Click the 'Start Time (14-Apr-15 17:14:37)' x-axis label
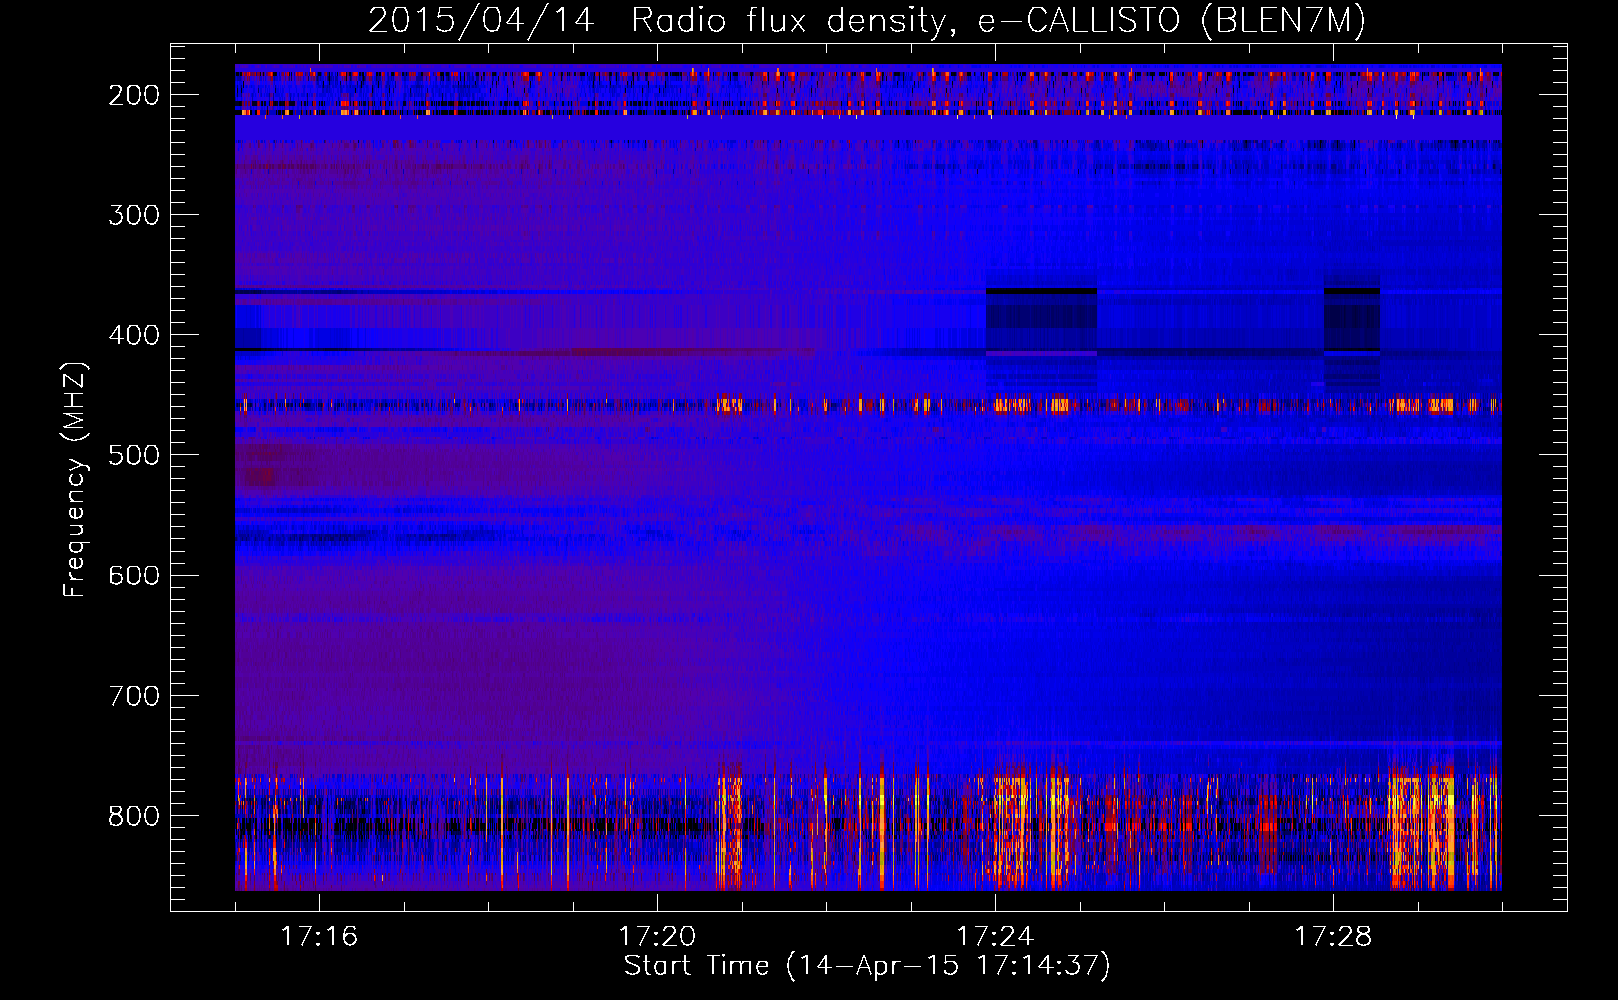The height and width of the screenshot is (1000, 1618). coord(867,966)
